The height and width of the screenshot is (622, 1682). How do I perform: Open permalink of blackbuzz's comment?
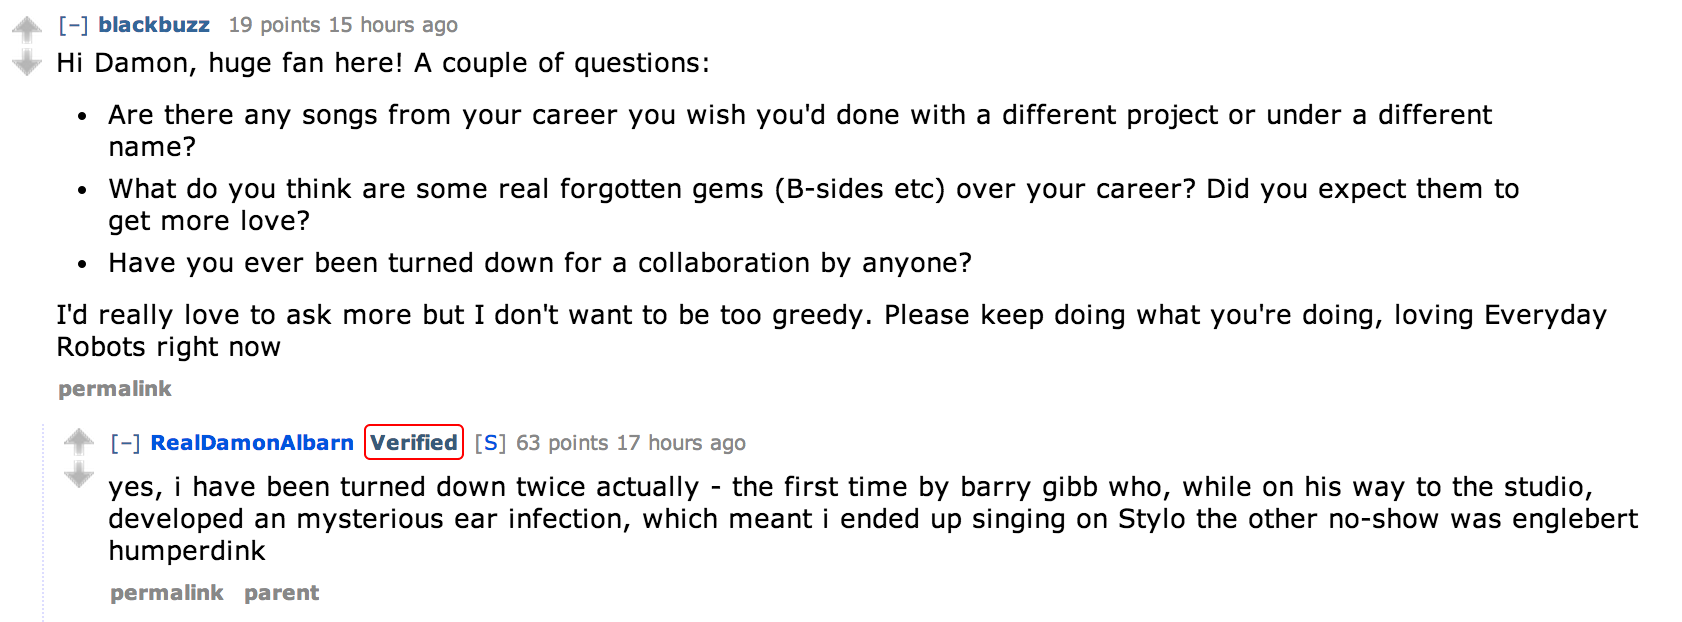[x=115, y=389]
